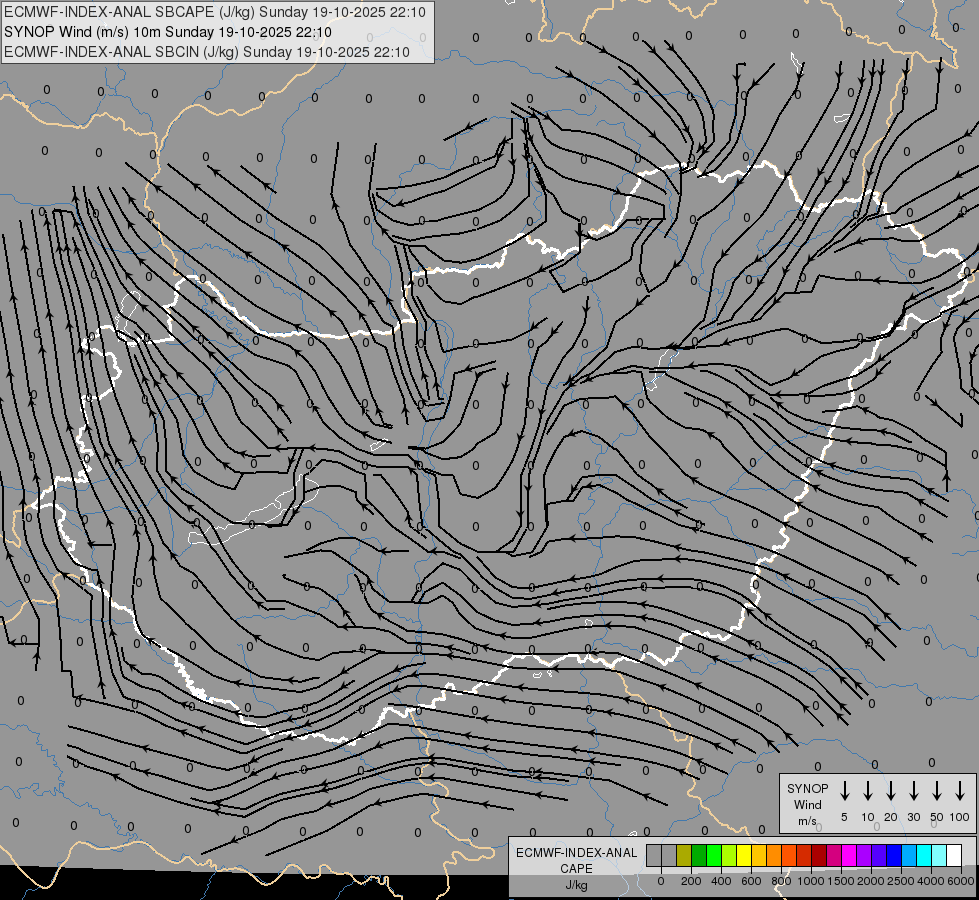Image resolution: width=979 pixels, height=900 pixels.
Task: Click the wind arrow above the 30 m/s label
Action: pyautogui.click(x=913, y=791)
